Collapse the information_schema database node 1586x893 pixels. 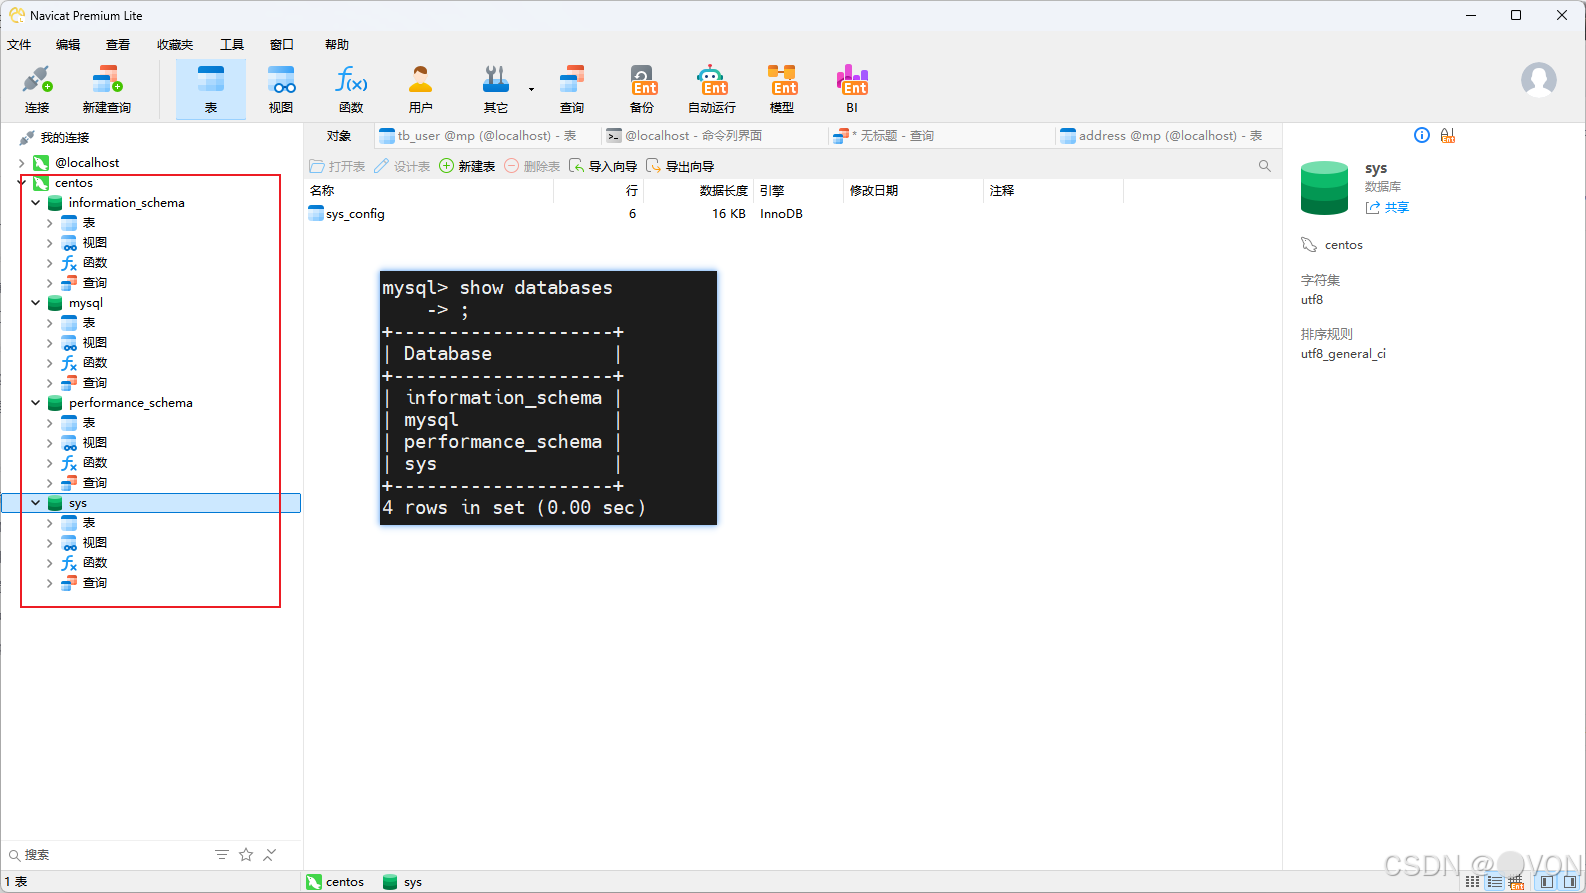(36, 203)
